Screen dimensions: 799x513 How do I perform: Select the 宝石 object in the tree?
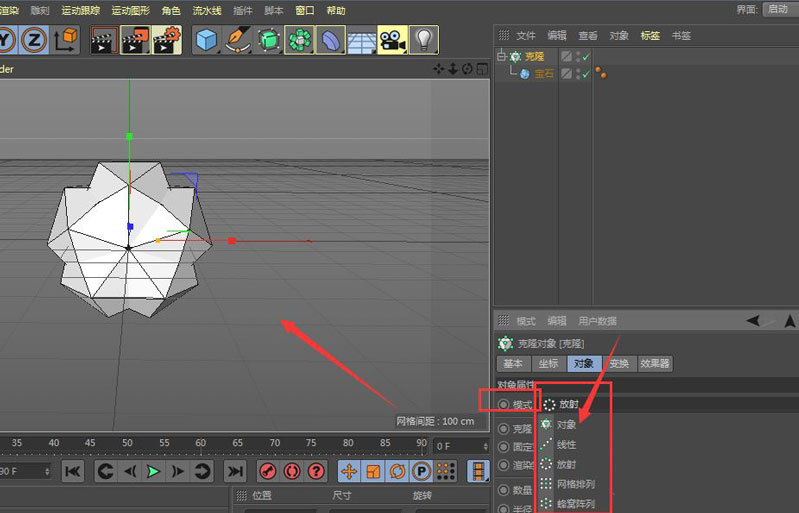point(543,74)
